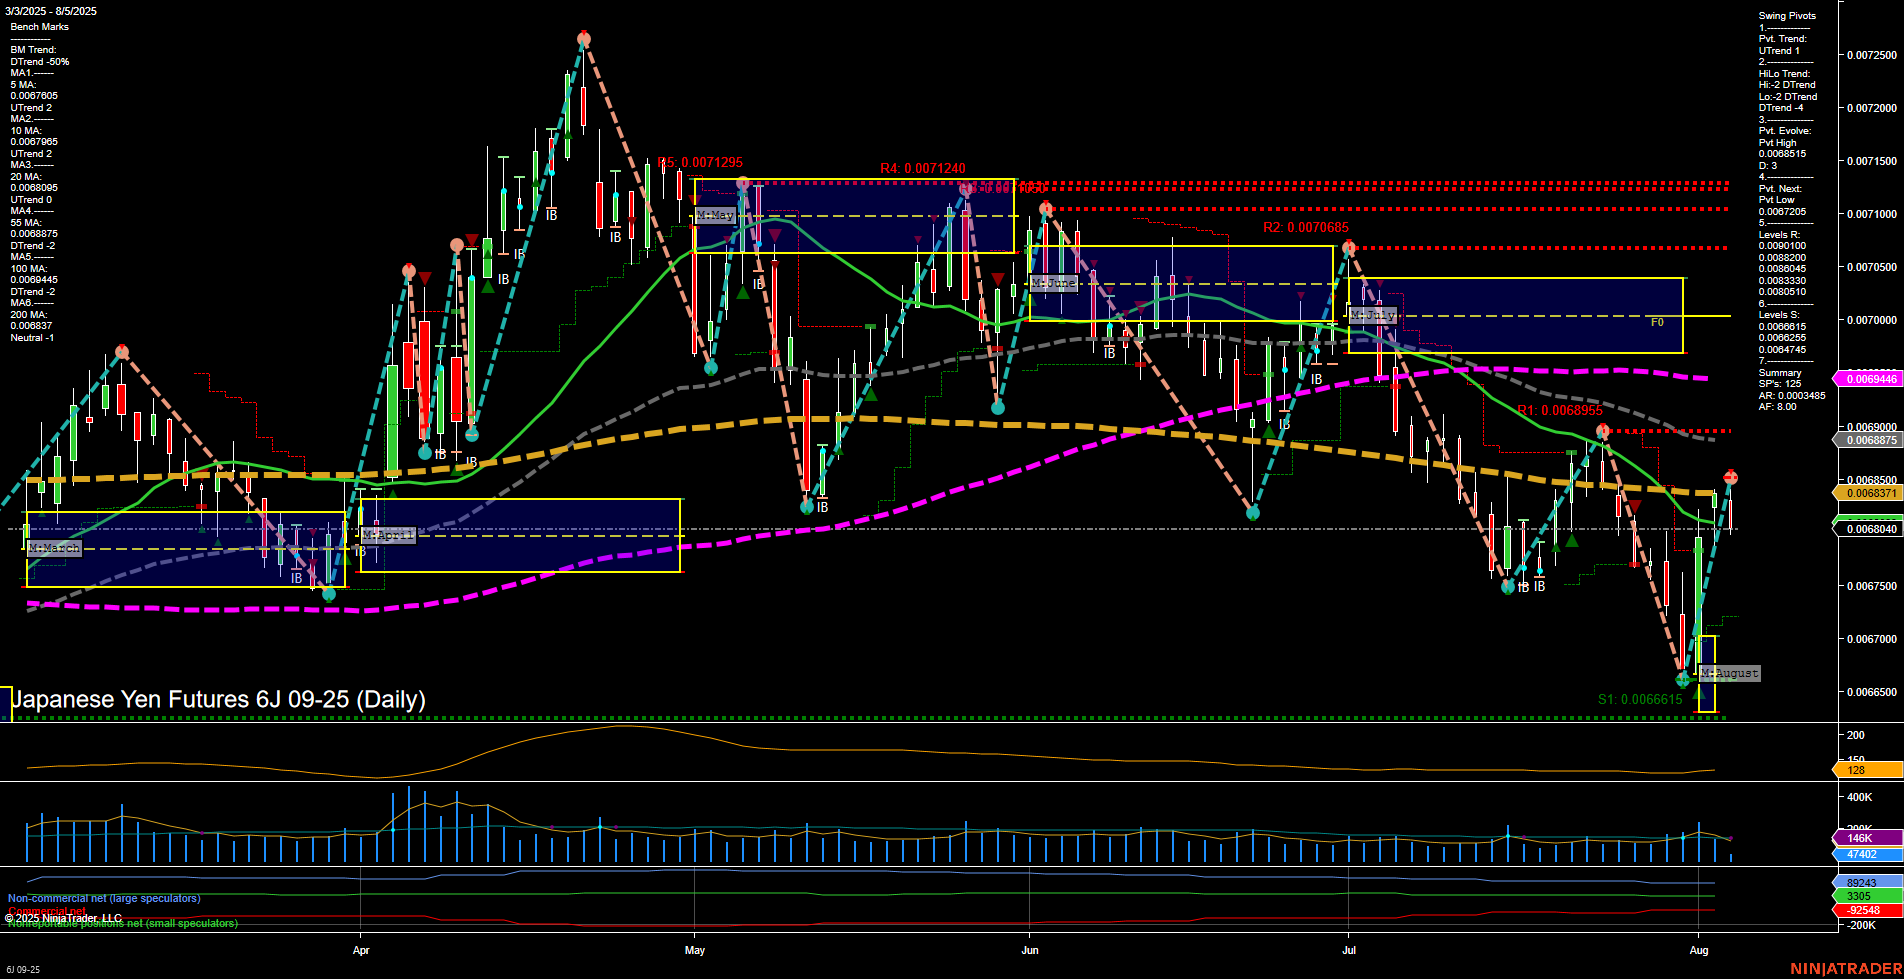Click the green 3305 Commercial net value tag
This screenshot has width=1904, height=979.
(x=1864, y=895)
